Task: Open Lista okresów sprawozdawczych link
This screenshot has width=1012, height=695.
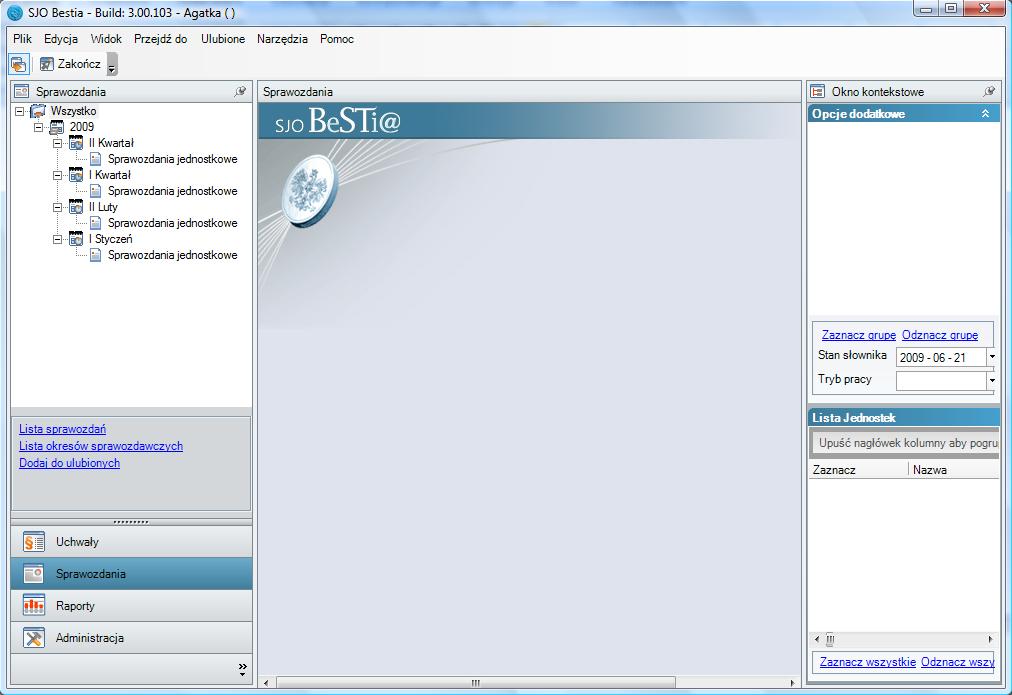Action: [101, 446]
